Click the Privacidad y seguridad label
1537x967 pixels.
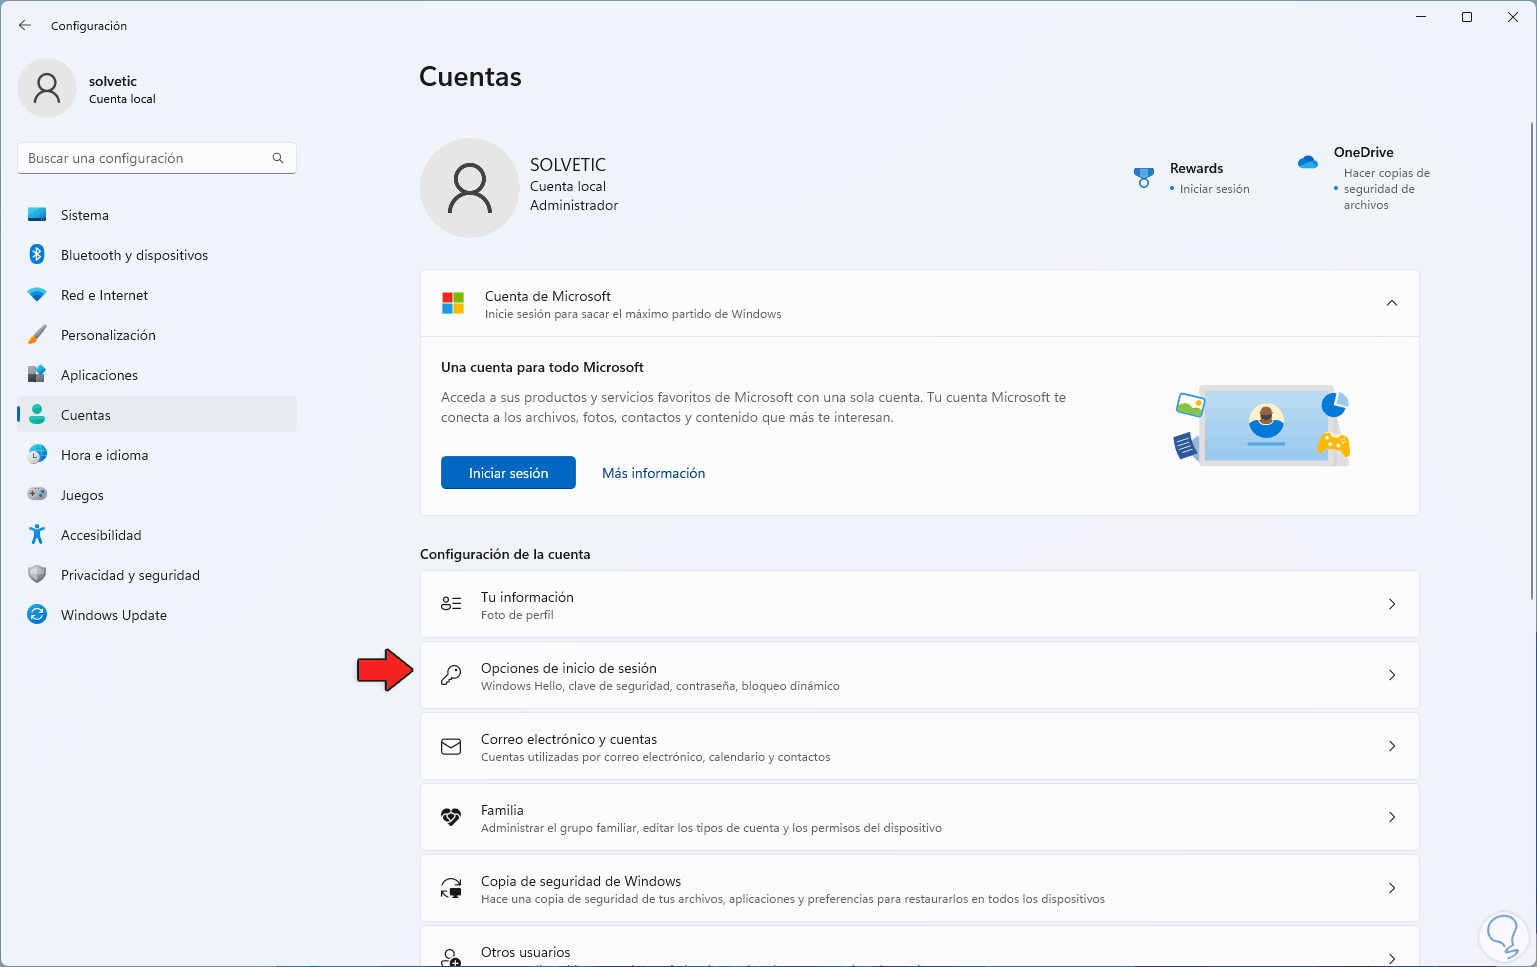coord(130,575)
